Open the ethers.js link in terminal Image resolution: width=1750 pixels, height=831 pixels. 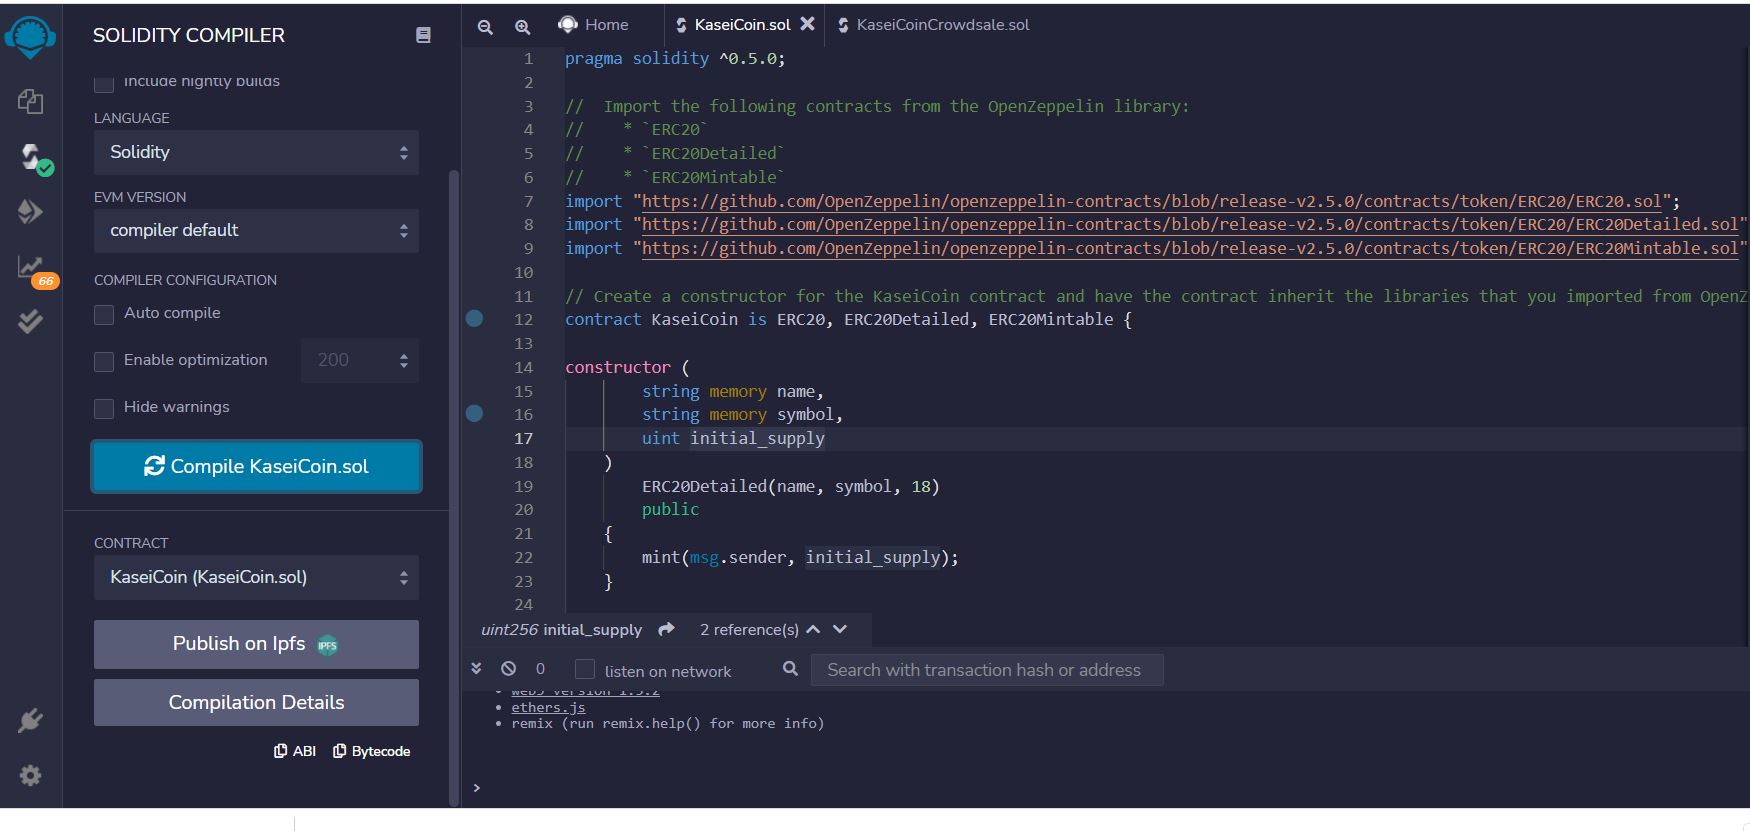coord(548,707)
